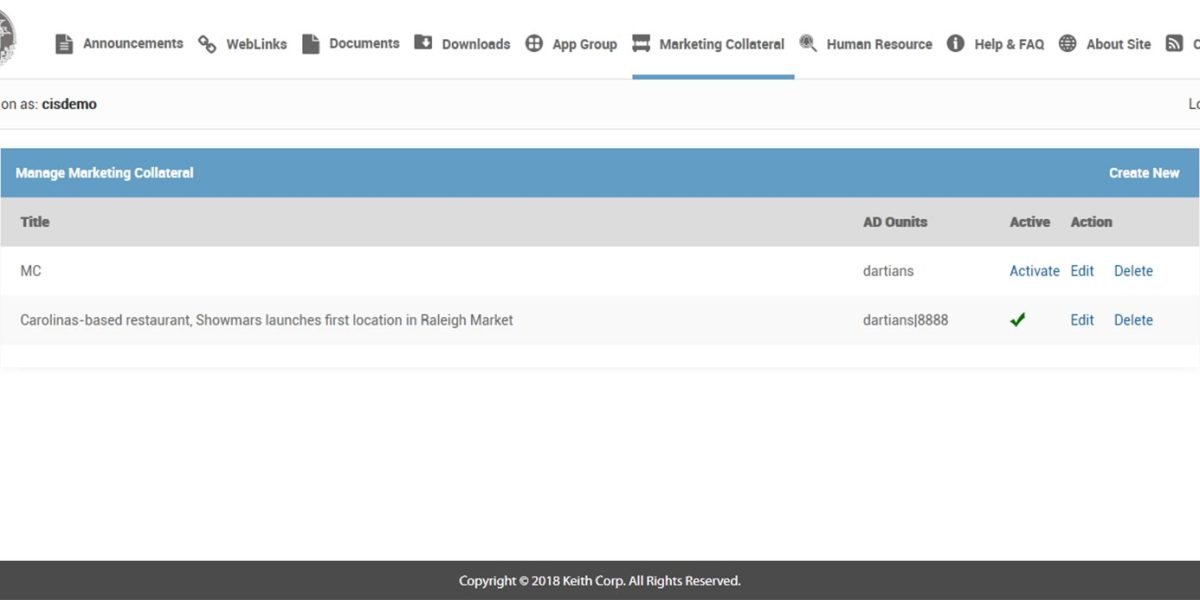Edit the MC collateral entry
The height and width of the screenshot is (600, 1200).
tap(1082, 271)
